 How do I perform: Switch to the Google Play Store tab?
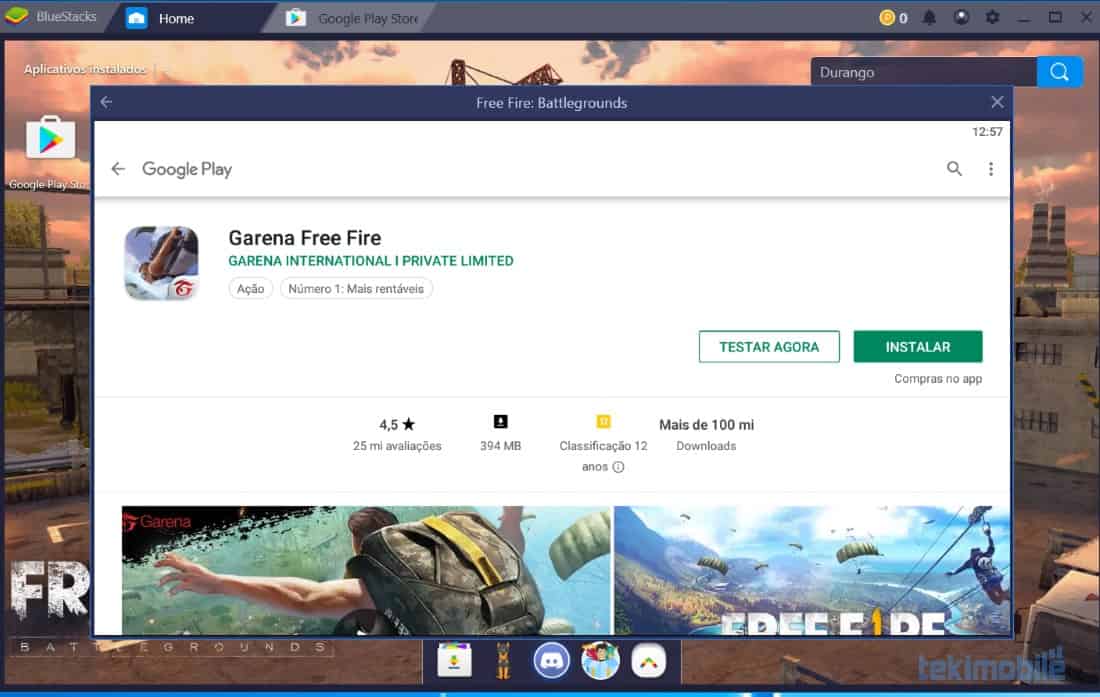coord(353,18)
